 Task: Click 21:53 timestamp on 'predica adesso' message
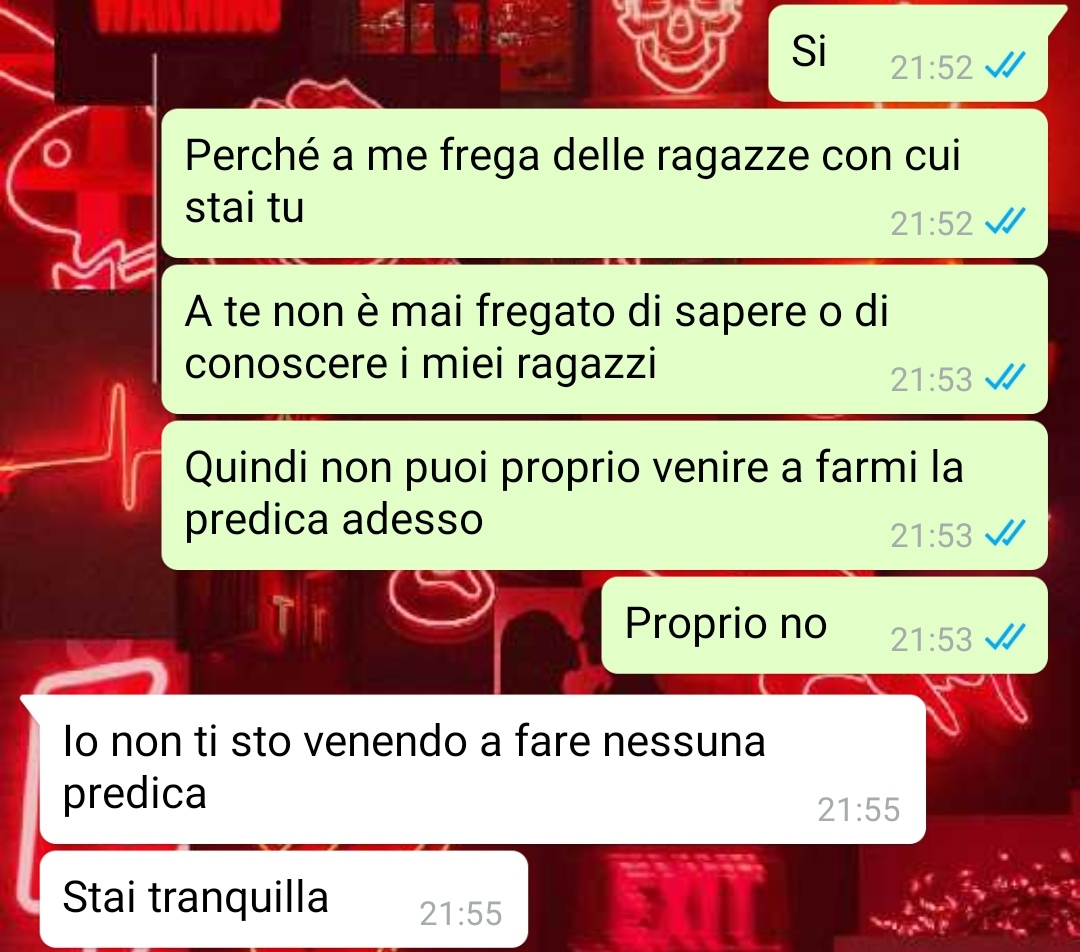point(931,535)
